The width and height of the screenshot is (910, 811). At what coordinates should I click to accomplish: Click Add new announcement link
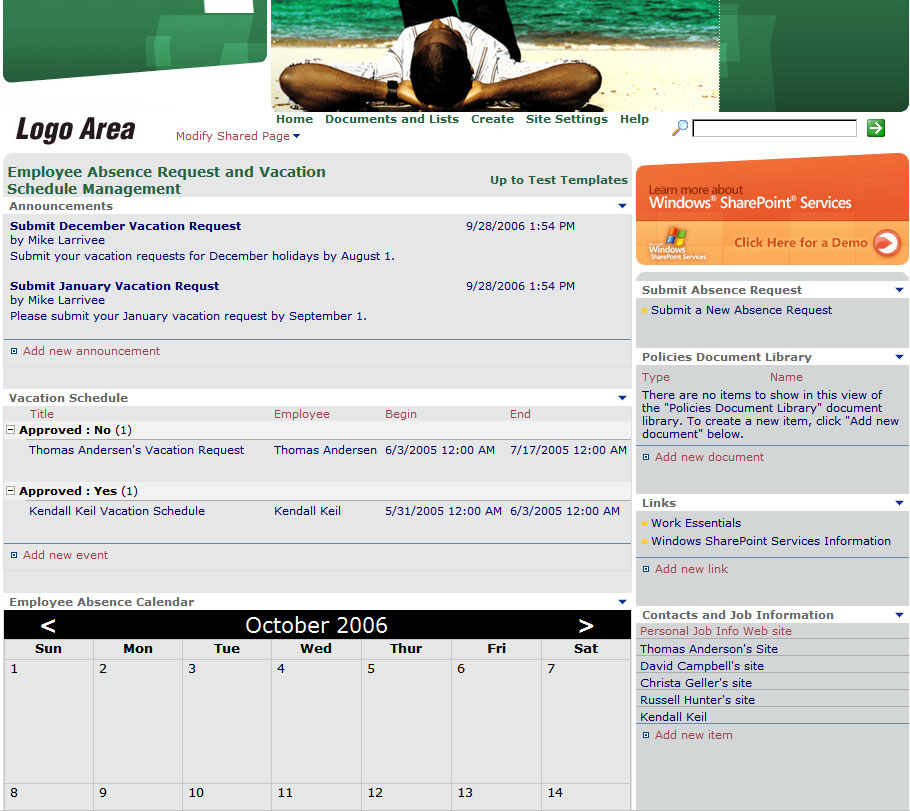91,351
